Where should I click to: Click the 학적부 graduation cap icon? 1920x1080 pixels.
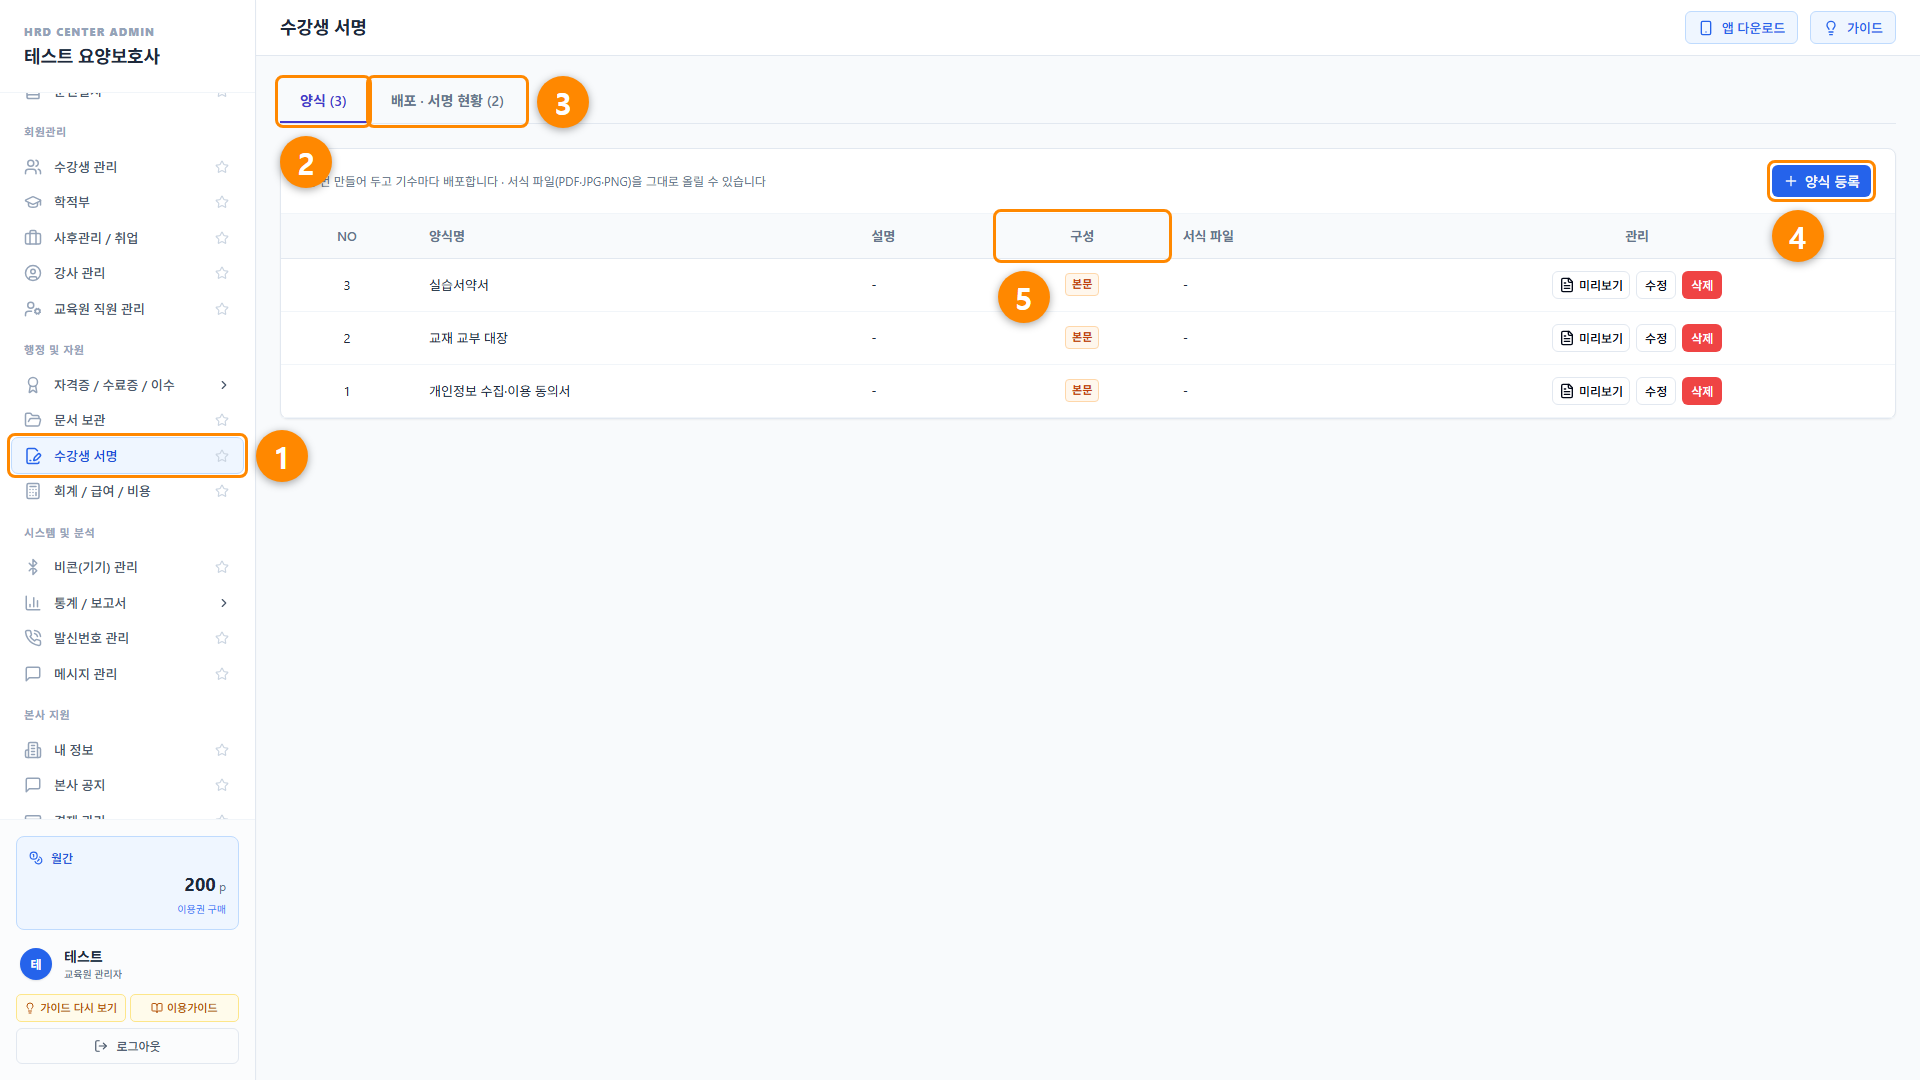33,202
